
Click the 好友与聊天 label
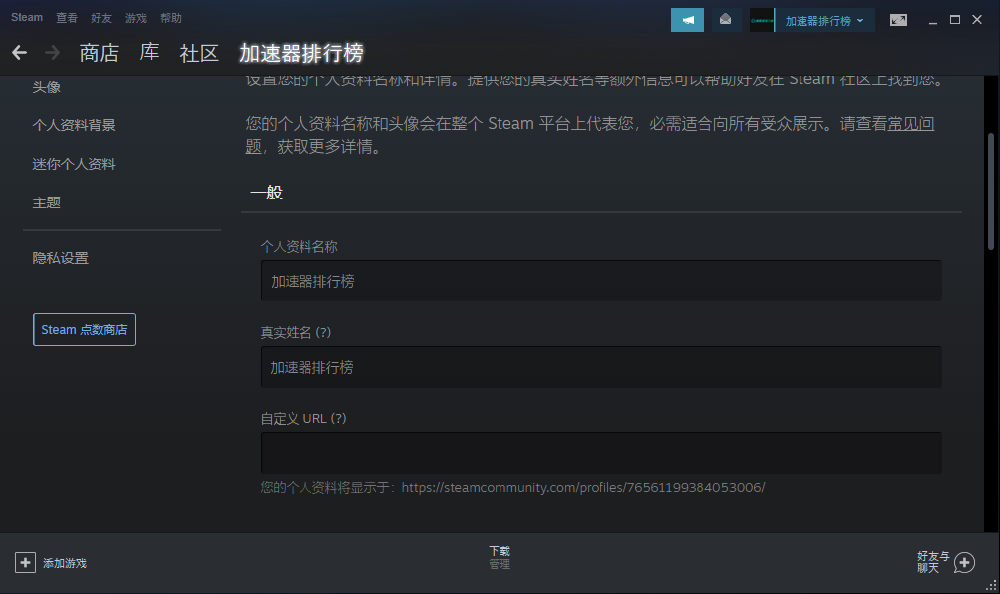click(x=933, y=562)
